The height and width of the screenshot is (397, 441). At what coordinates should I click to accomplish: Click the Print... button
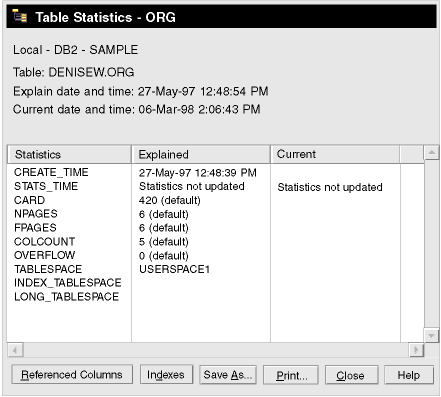click(x=291, y=375)
